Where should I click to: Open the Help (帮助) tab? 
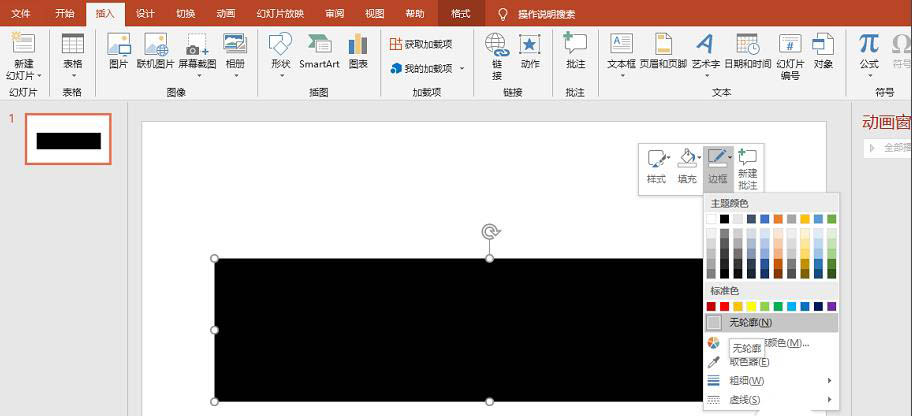pyautogui.click(x=415, y=13)
